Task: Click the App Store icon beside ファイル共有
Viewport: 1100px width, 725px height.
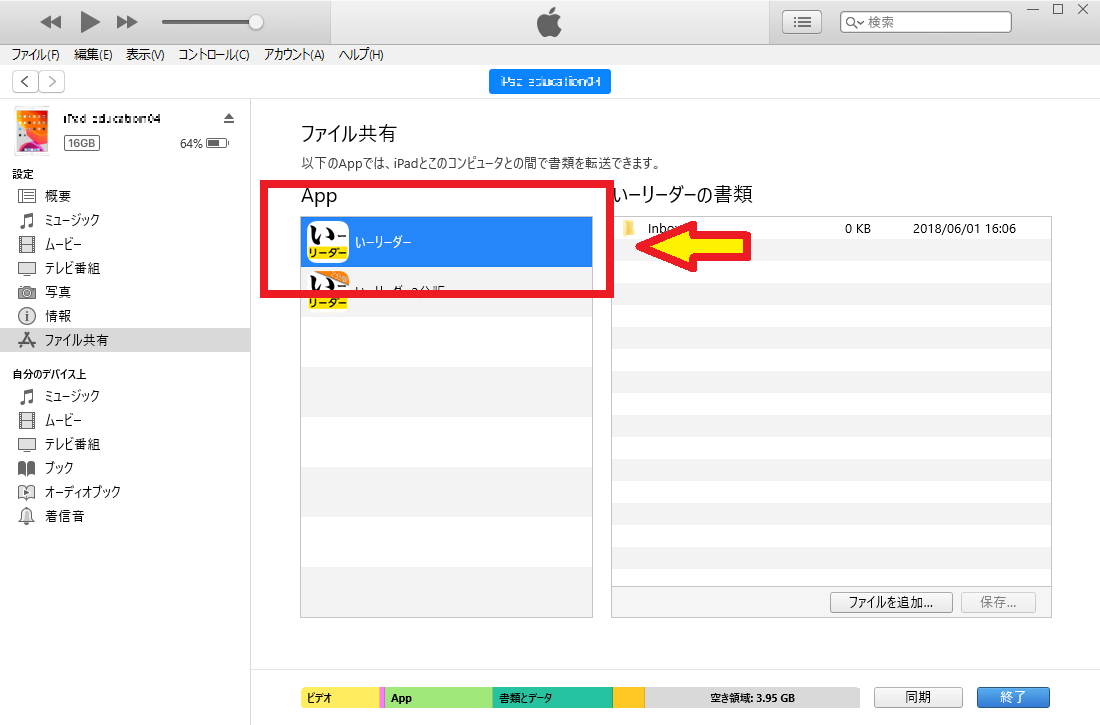Action: point(27,340)
